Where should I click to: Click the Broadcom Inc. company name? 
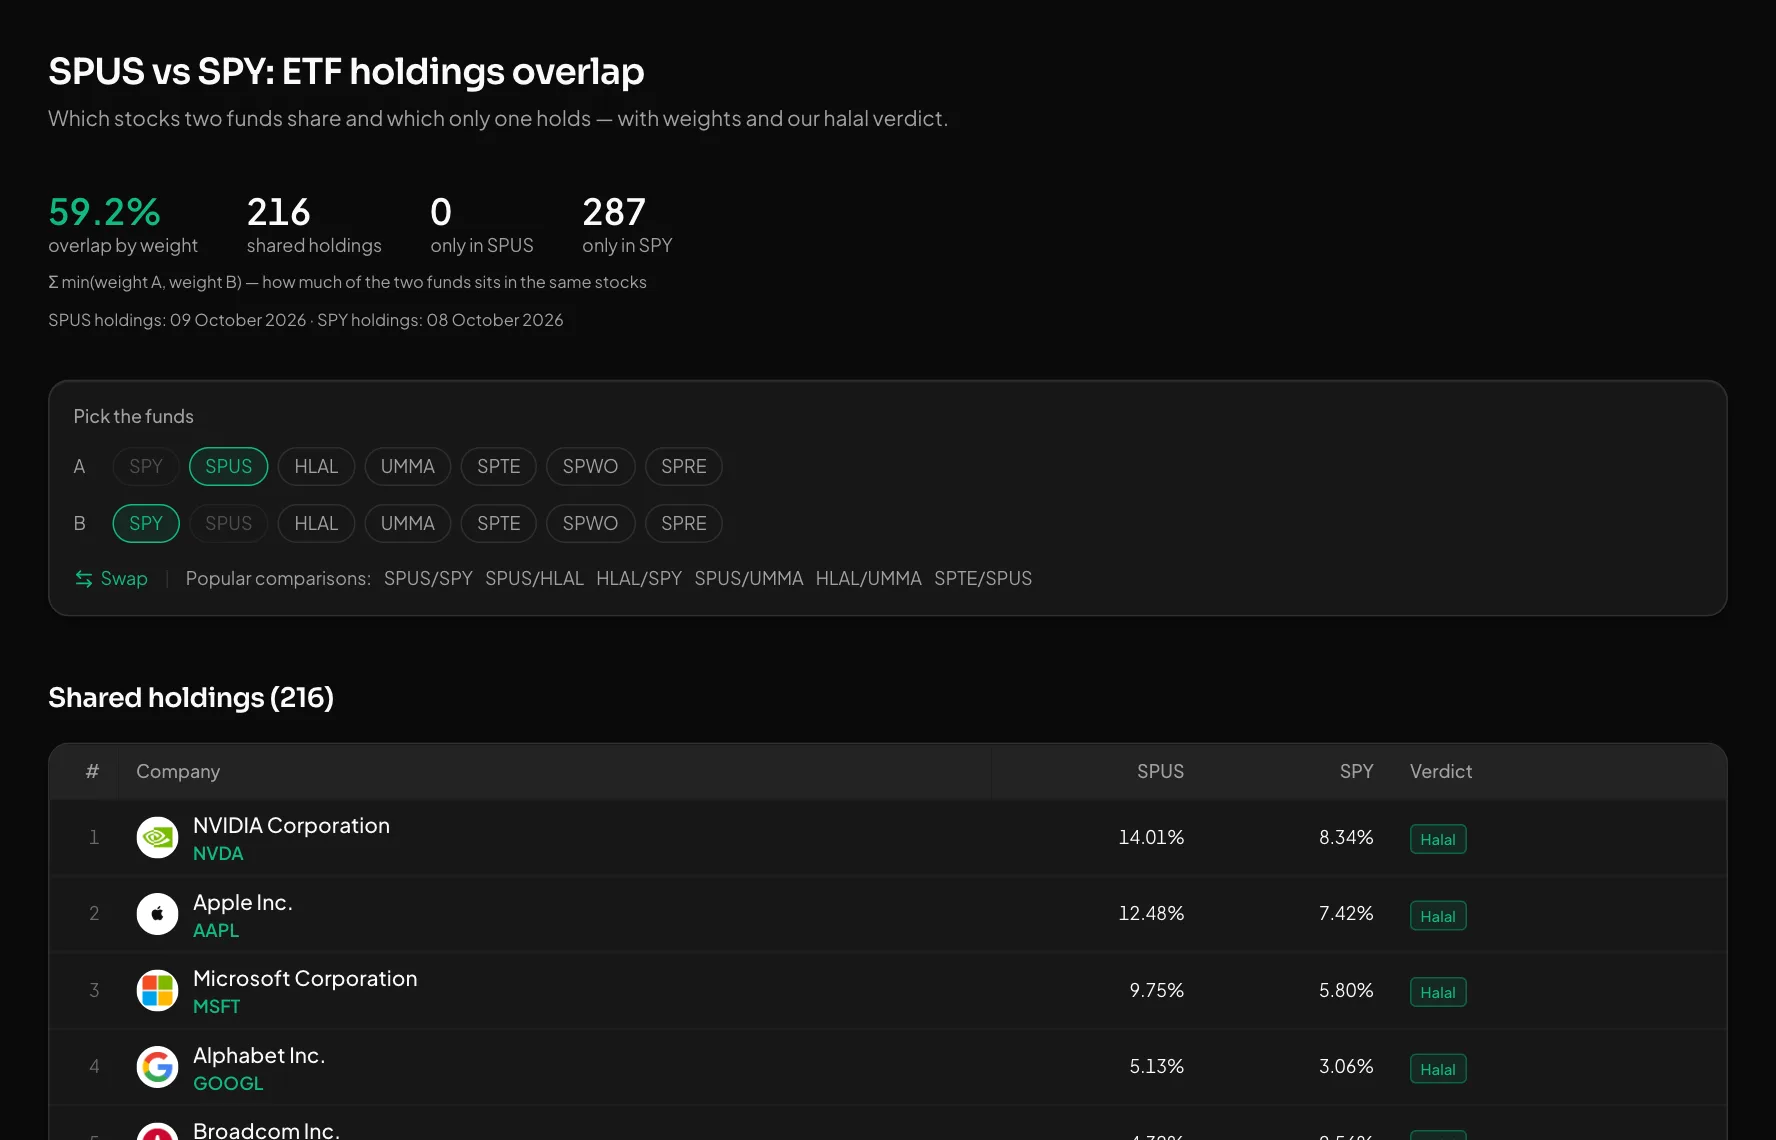click(x=266, y=1130)
